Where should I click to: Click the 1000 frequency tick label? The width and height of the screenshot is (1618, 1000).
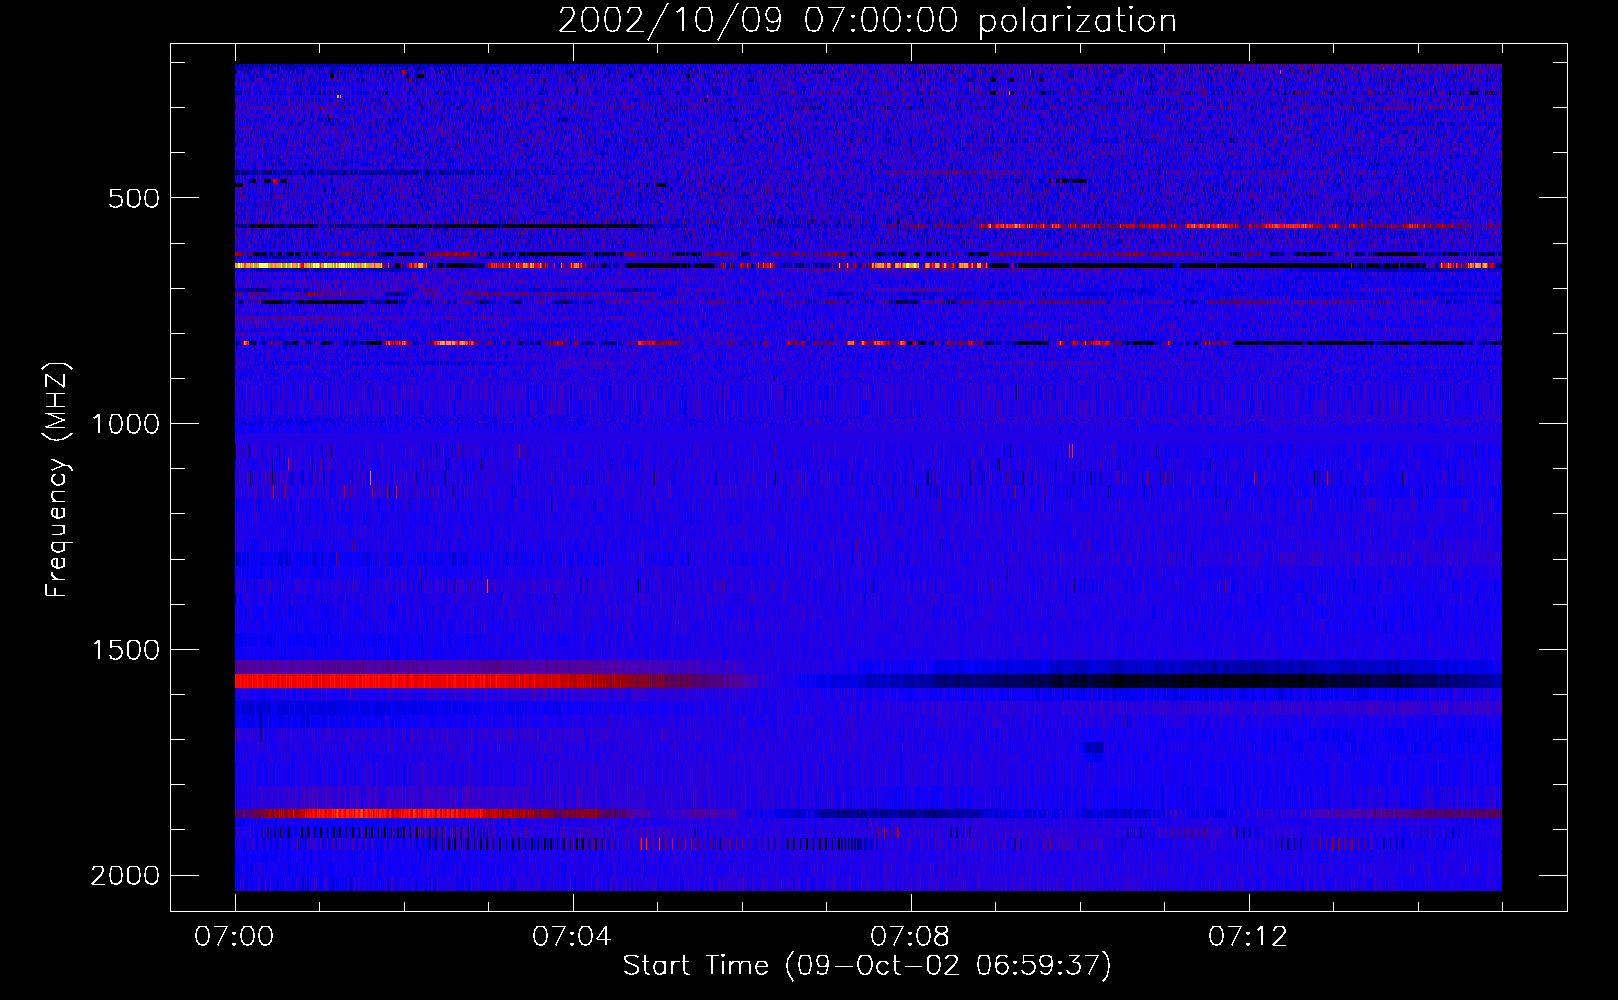click(x=125, y=424)
